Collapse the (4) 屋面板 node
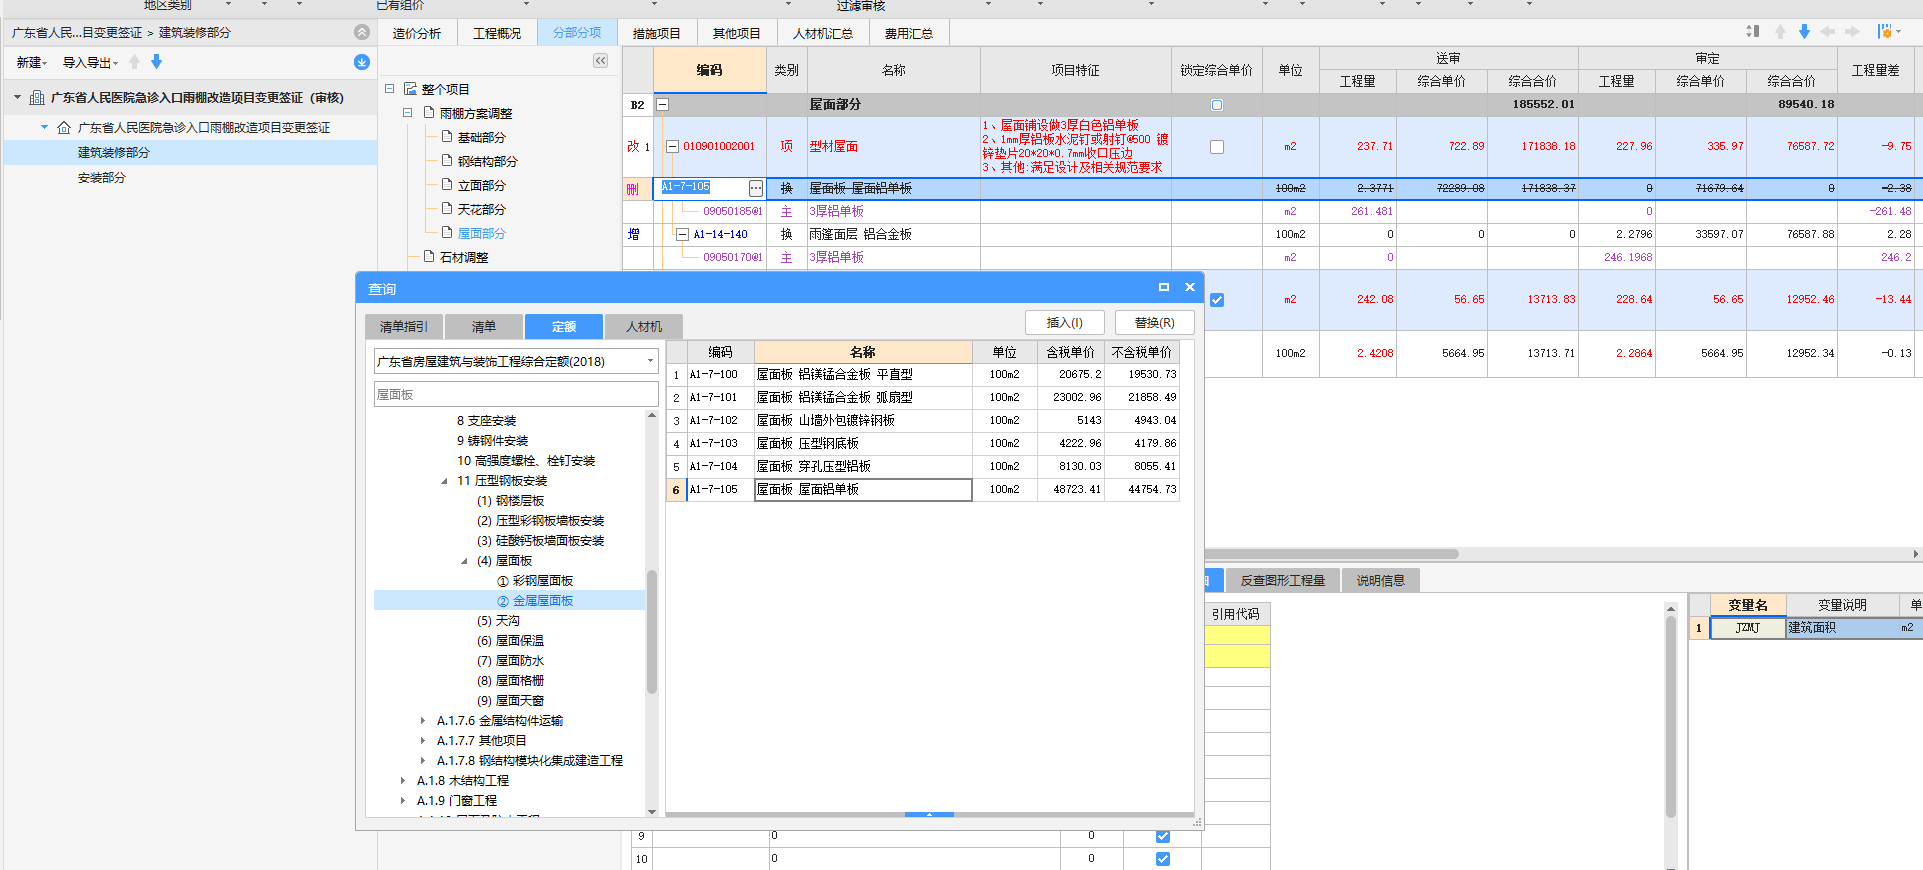1923x870 pixels. point(464,561)
